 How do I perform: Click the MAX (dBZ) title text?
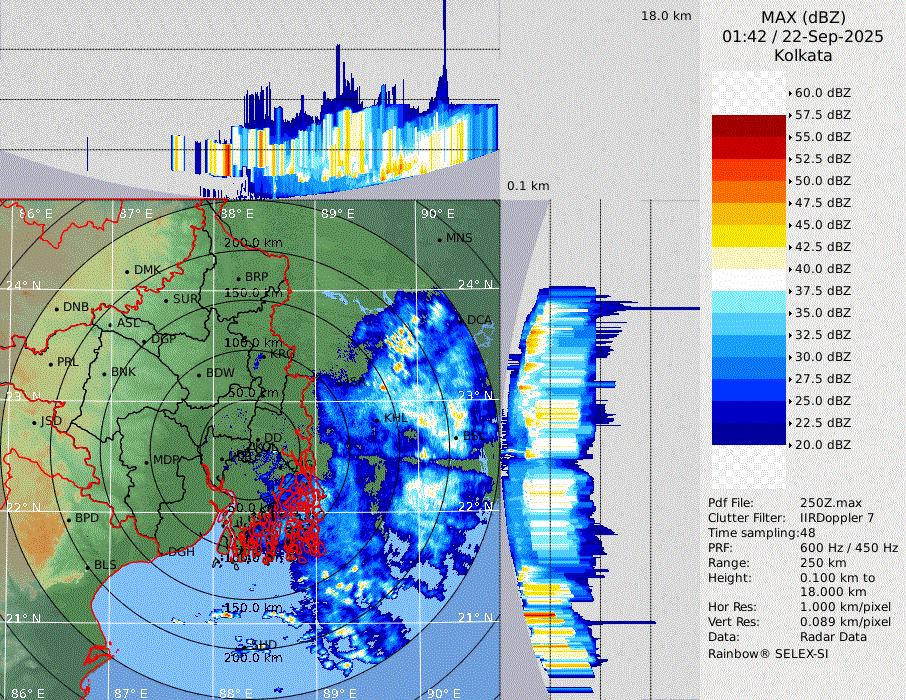(x=803, y=17)
